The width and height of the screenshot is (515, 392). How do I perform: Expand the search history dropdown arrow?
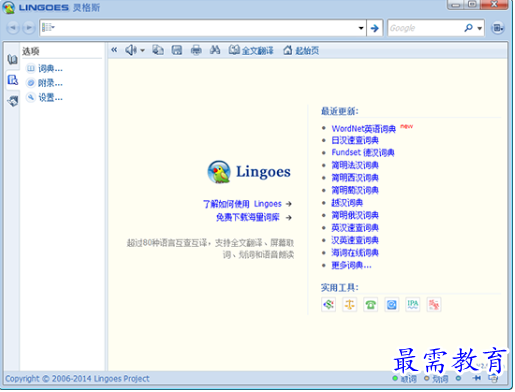(x=361, y=28)
